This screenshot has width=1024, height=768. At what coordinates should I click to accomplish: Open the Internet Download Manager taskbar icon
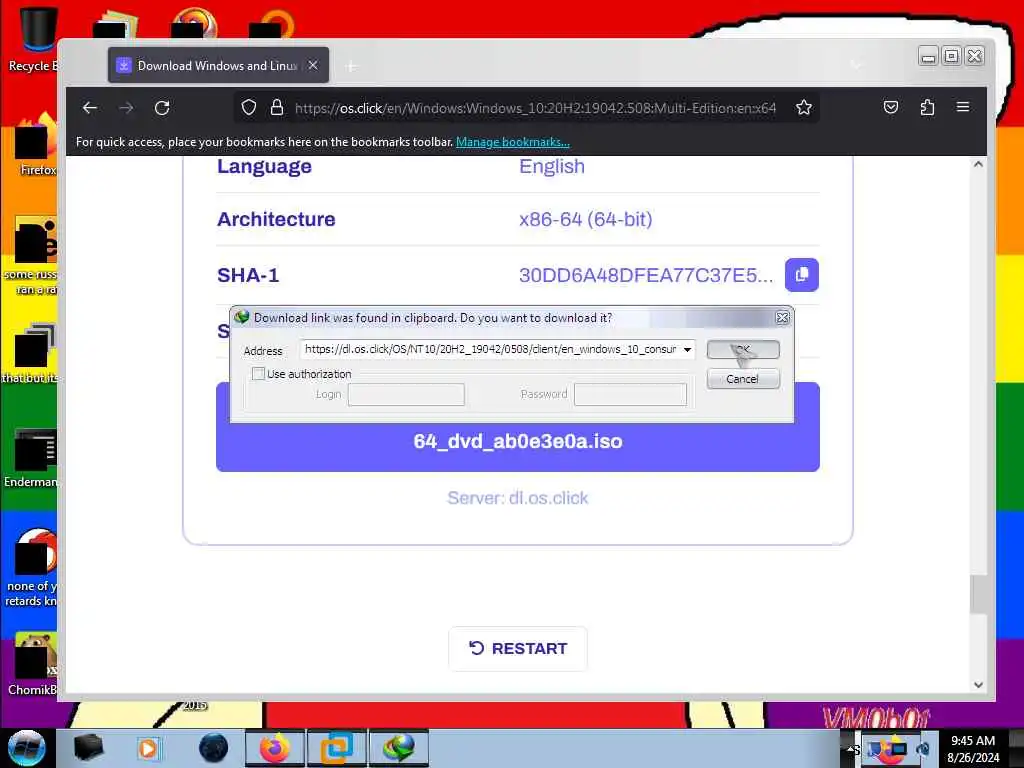click(x=398, y=748)
